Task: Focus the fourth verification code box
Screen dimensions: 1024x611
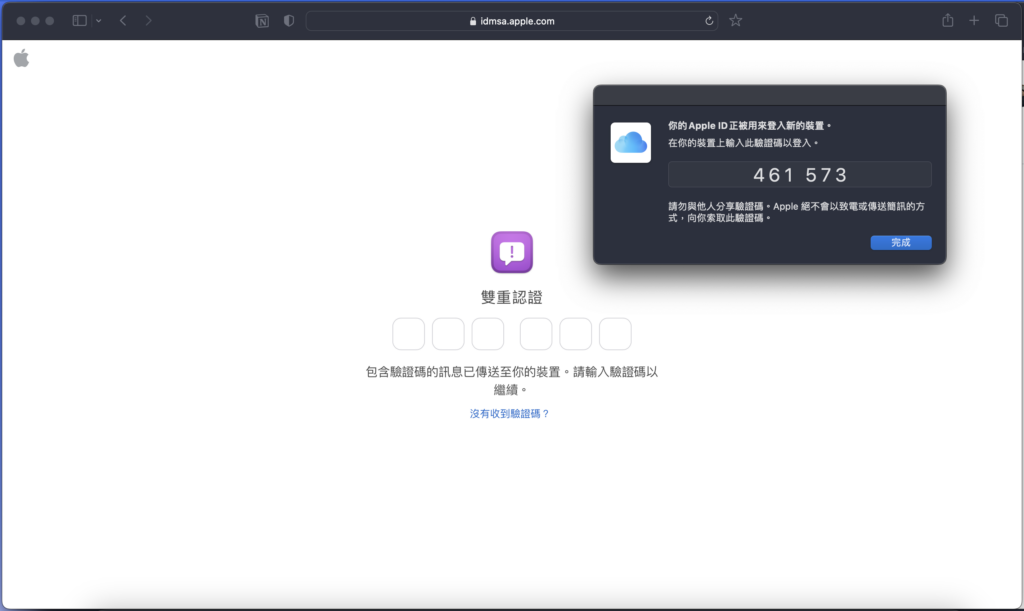Action: click(x=536, y=334)
